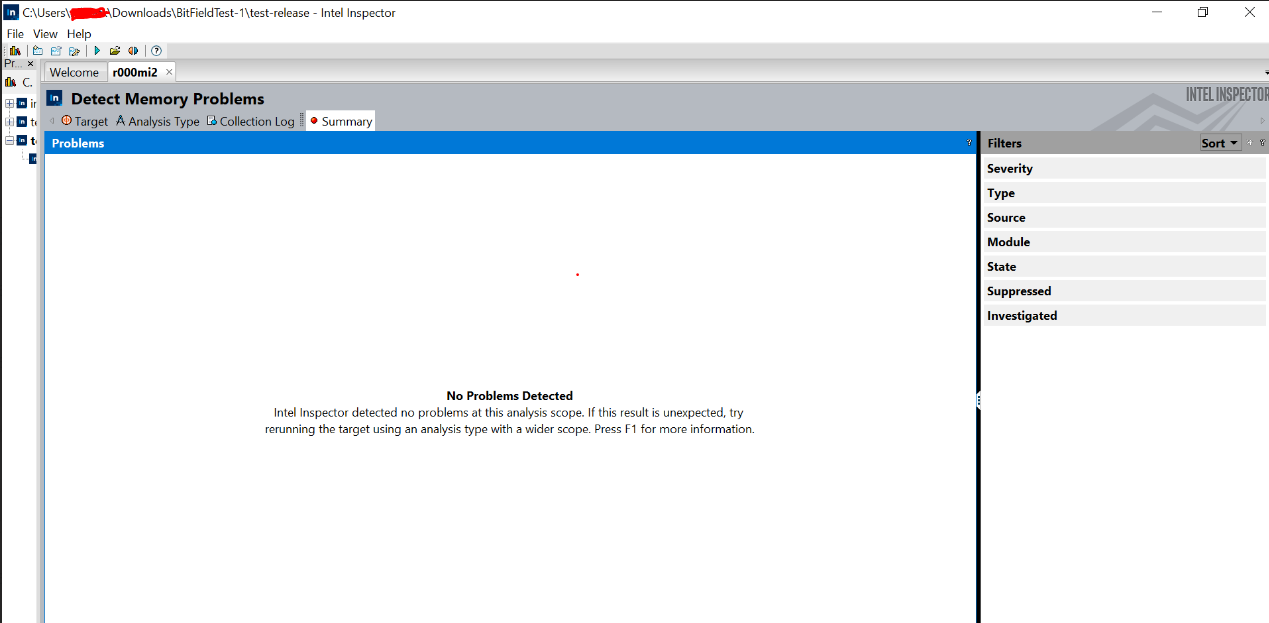Screen dimensions: 1269x623
Task: Select the project navigator chart icon
Action: click(10, 81)
